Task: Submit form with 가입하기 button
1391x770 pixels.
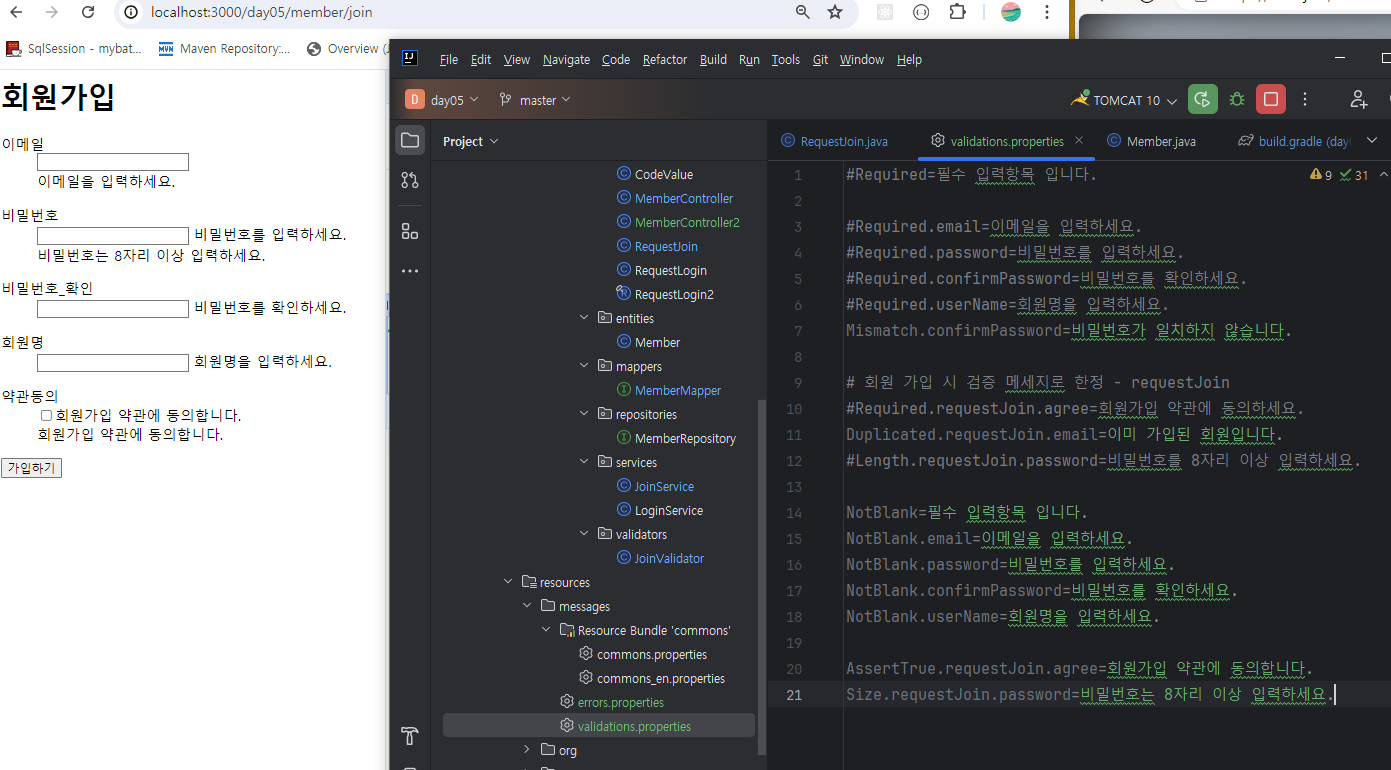Action: point(31,468)
